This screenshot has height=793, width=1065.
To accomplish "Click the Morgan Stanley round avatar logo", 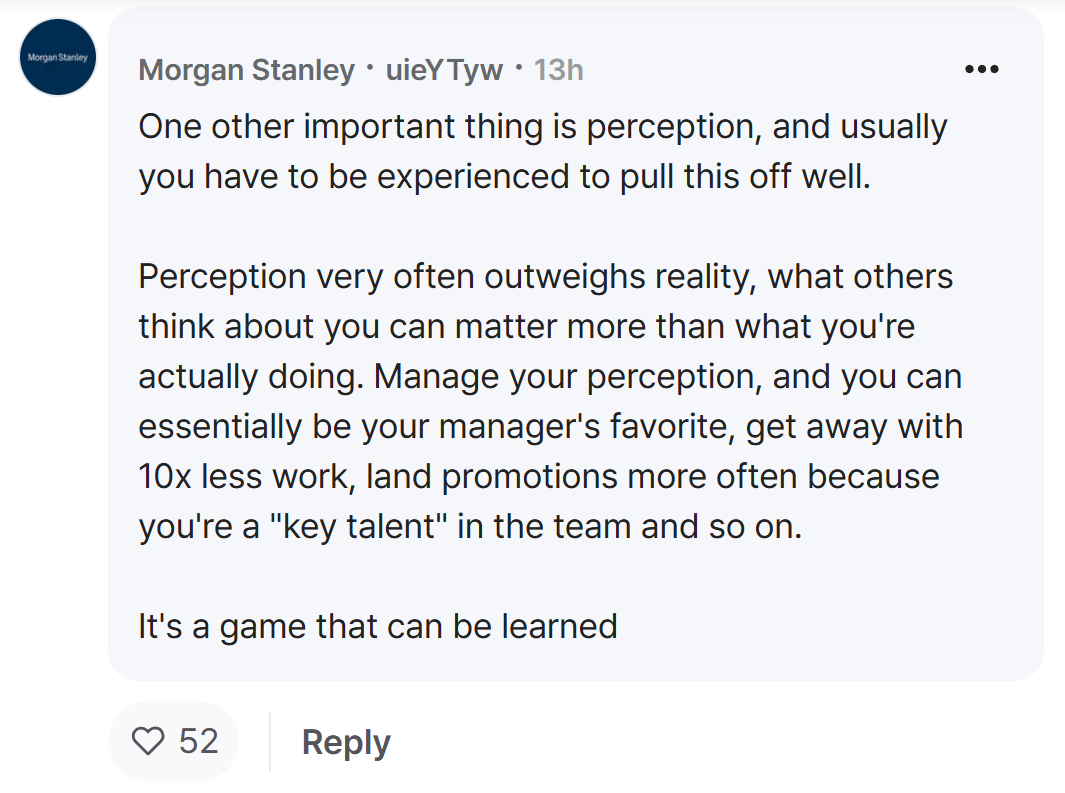I will tap(58, 57).
